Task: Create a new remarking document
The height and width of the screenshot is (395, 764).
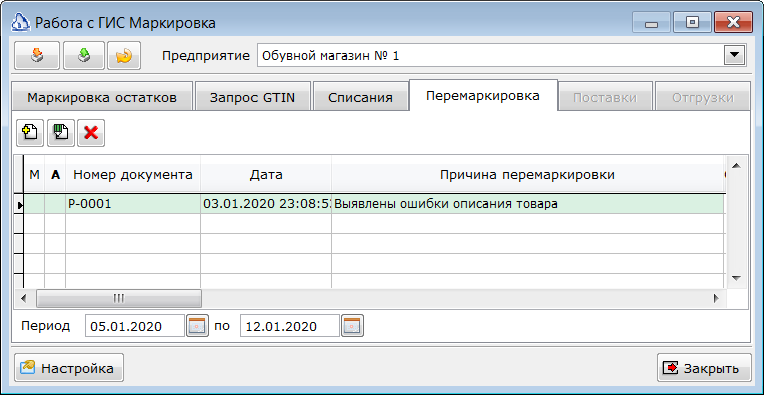Action: tap(30, 133)
